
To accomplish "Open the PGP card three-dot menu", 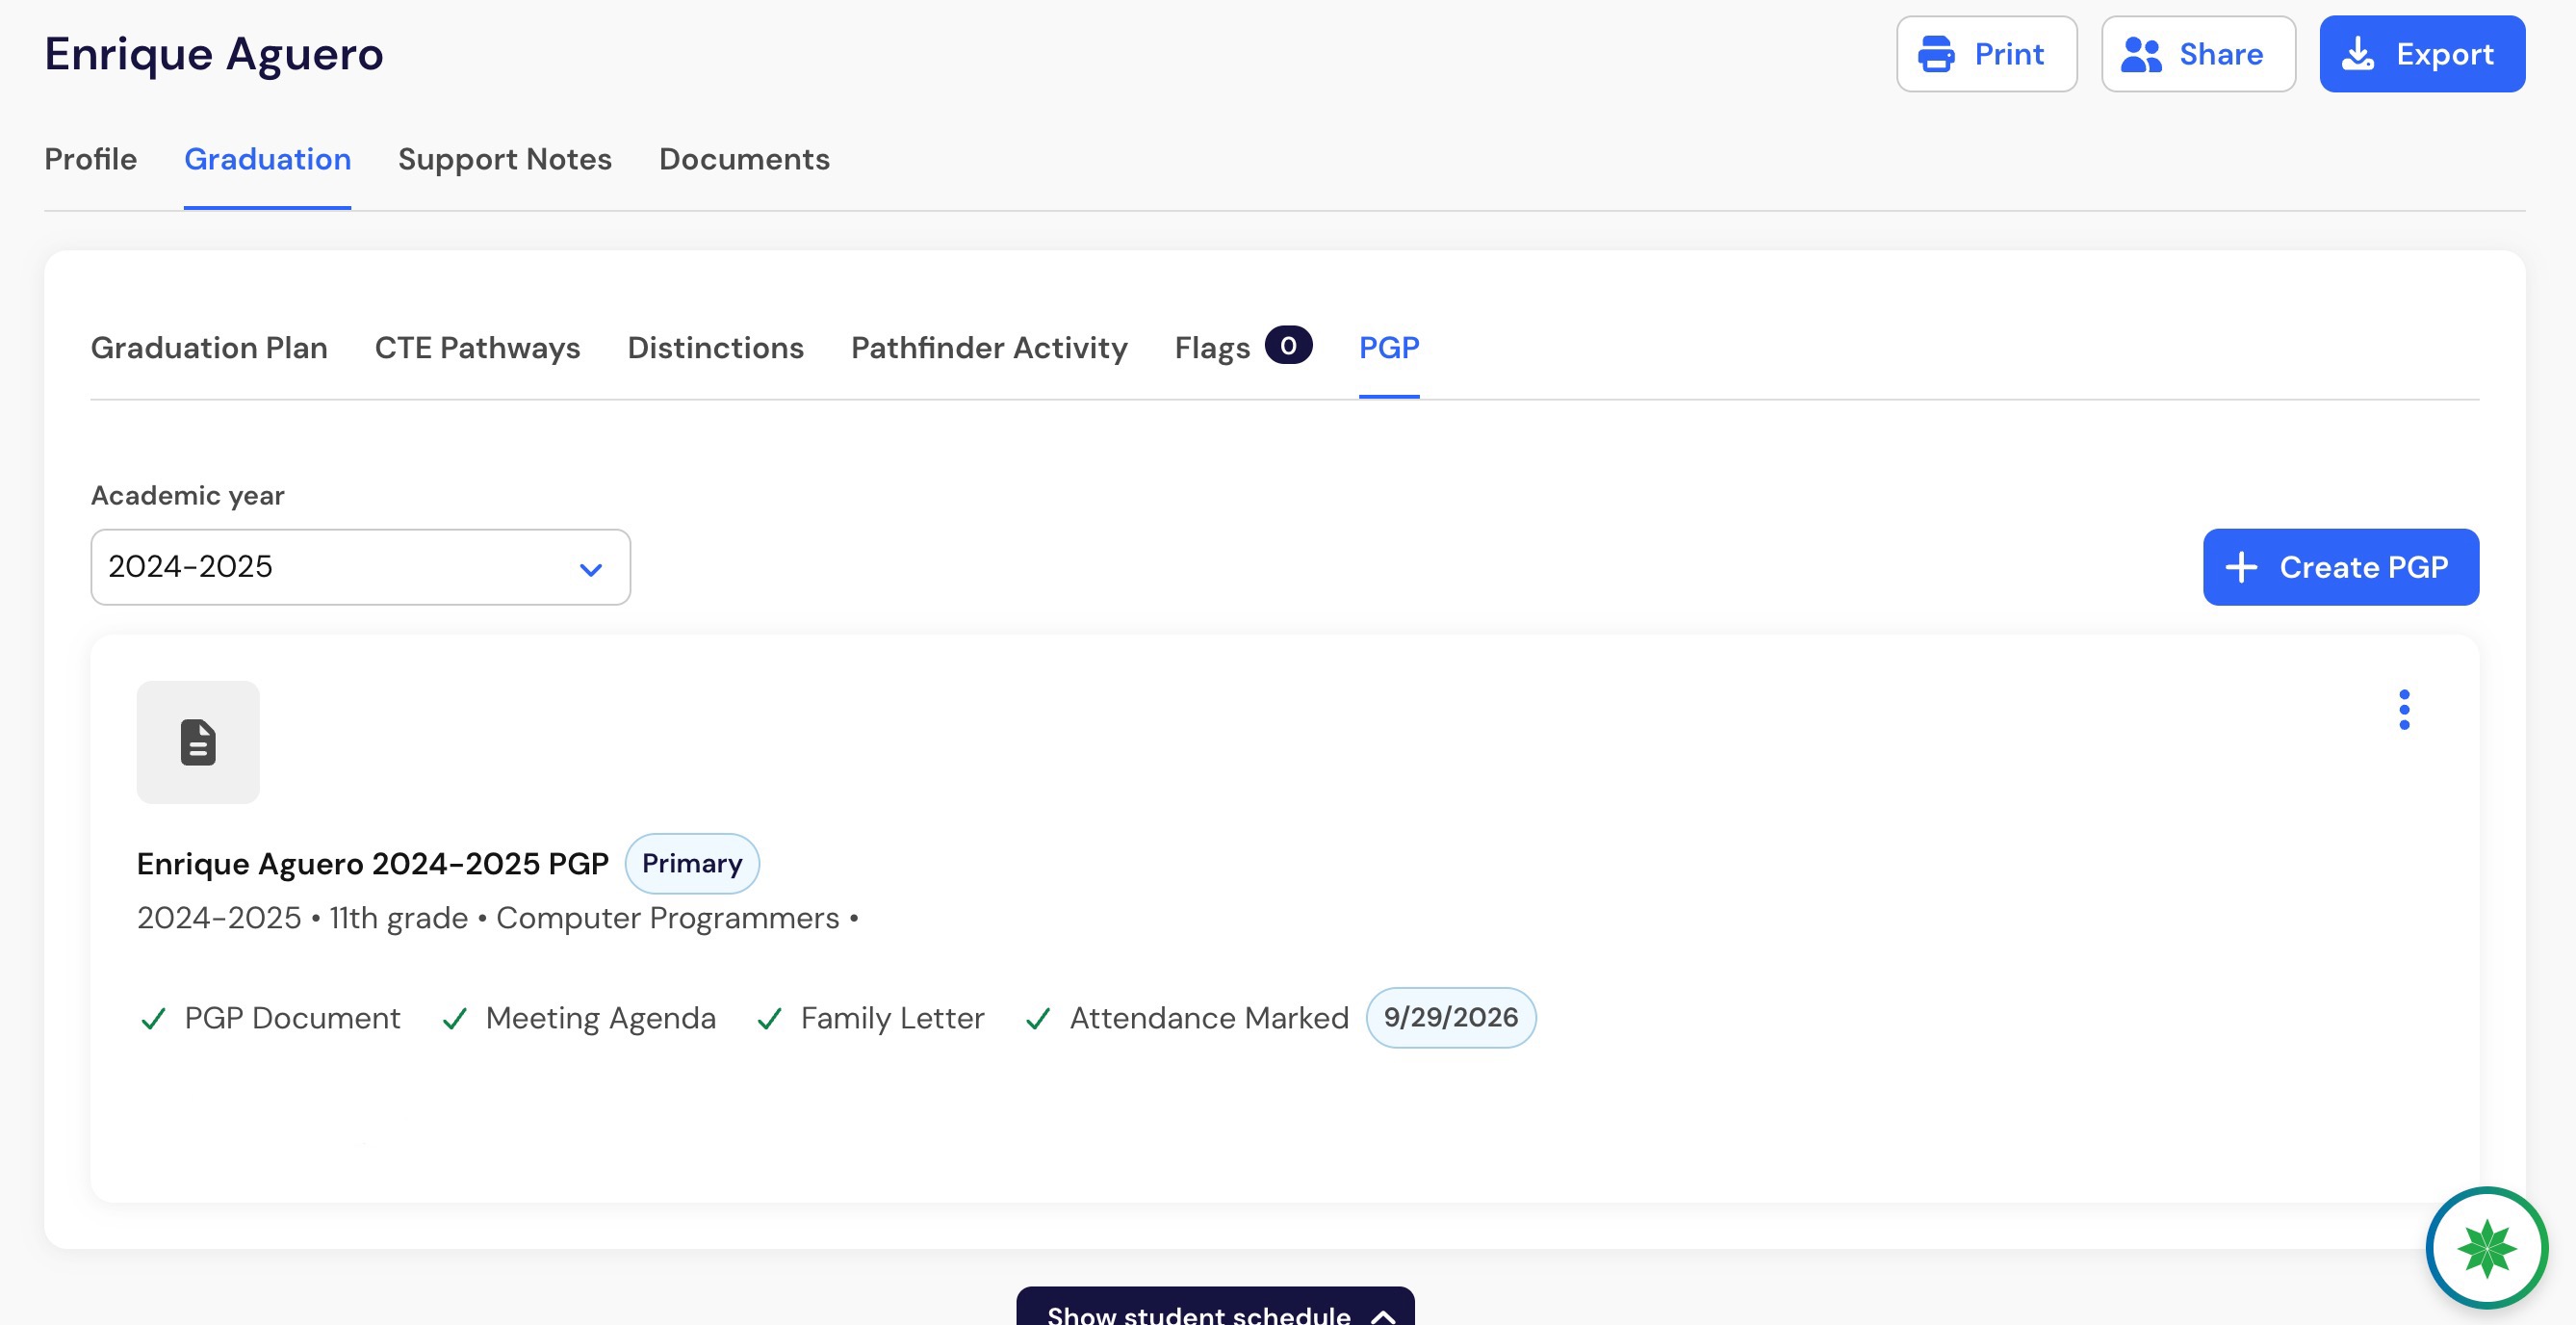I will [2404, 710].
